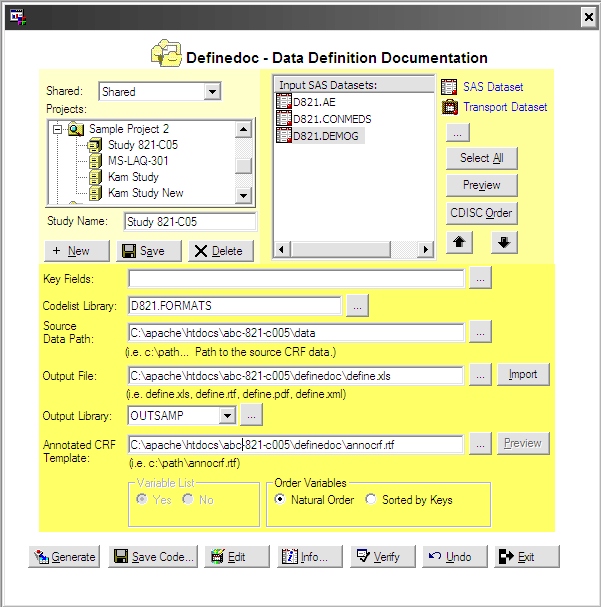Image resolution: width=601 pixels, height=607 pixels.
Task: Select Natural Order radio button
Action: coord(280,499)
